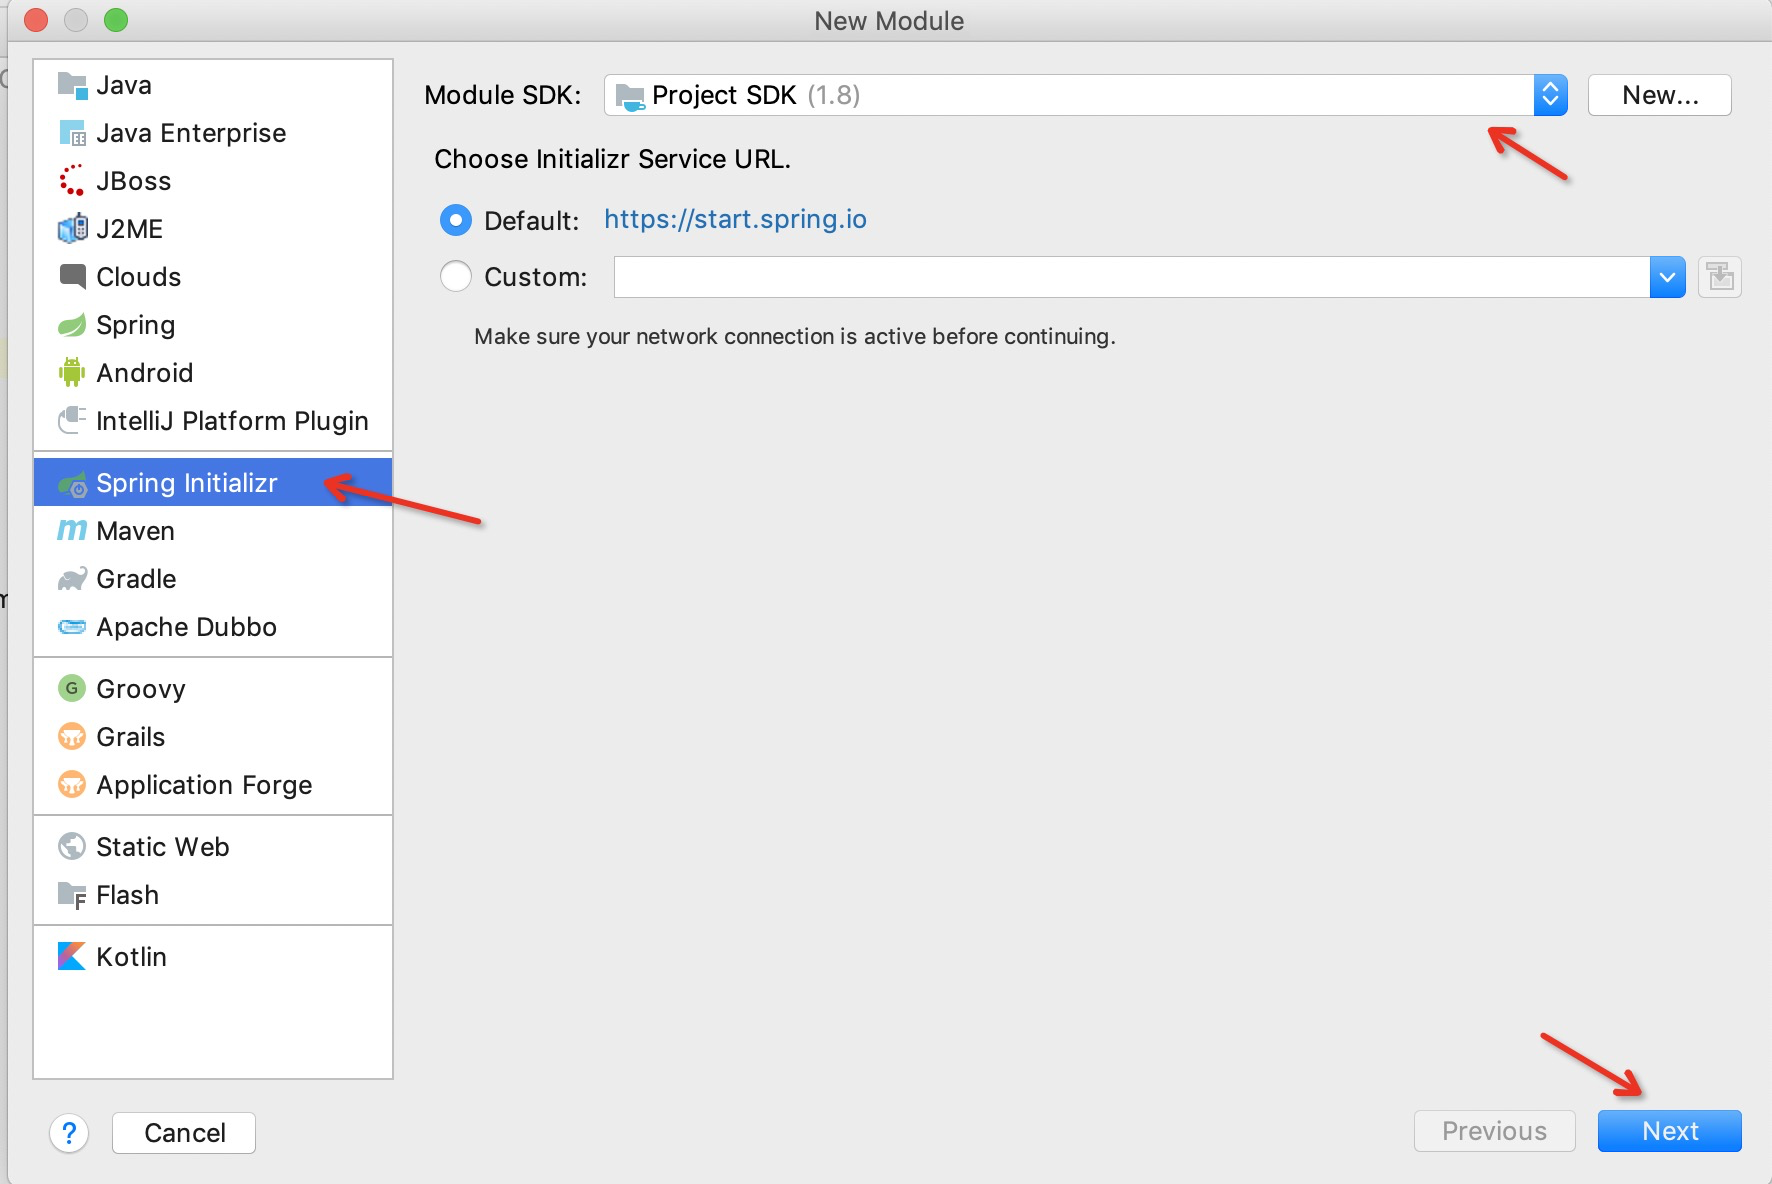Screen dimensions: 1772x1184
Task: Choose the Clouds speech-bubble icon
Action: tap(72, 277)
